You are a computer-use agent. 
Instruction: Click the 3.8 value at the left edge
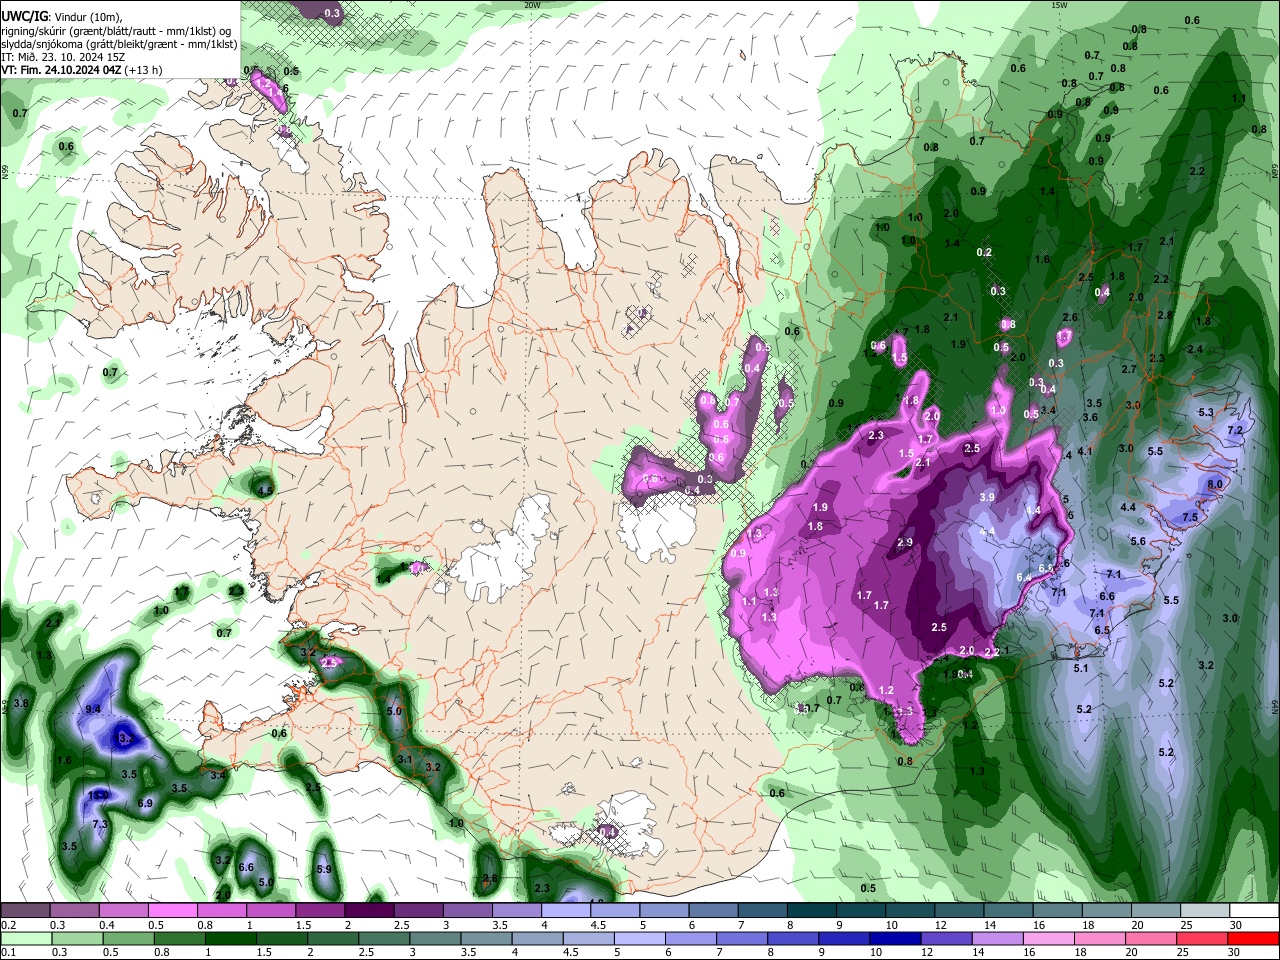coord(21,704)
